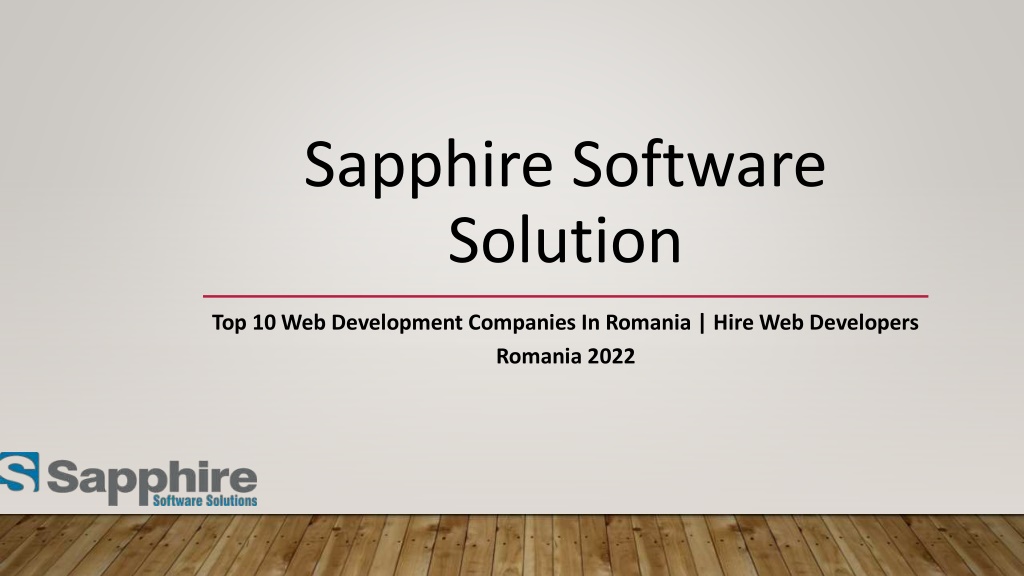1024x576 pixels.
Task: Click the blue S emblem in logo
Action: point(19,472)
